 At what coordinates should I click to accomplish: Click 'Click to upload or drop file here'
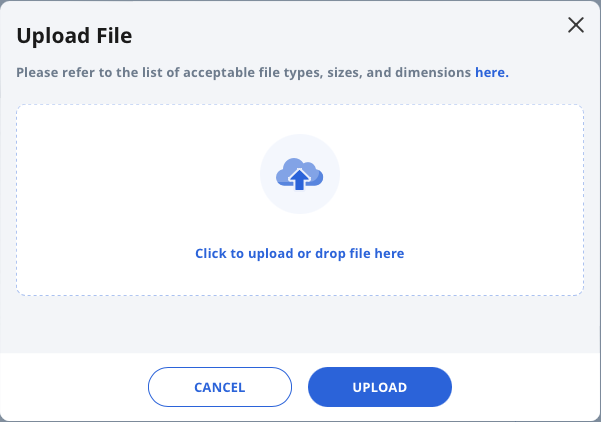coord(300,253)
